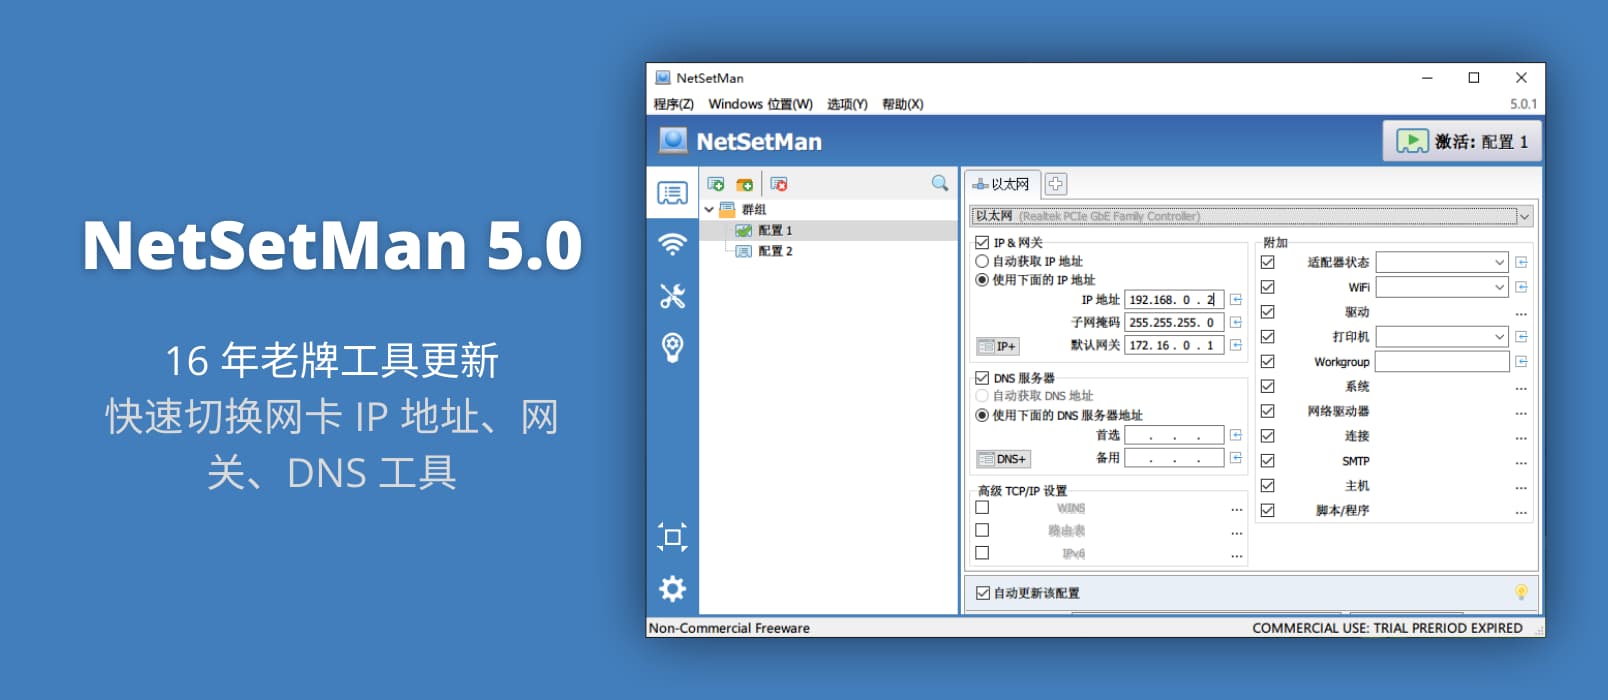This screenshot has width=1608, height=700.
Task: Get current alternate DNS arrow icon
Action: point(1236,458)
